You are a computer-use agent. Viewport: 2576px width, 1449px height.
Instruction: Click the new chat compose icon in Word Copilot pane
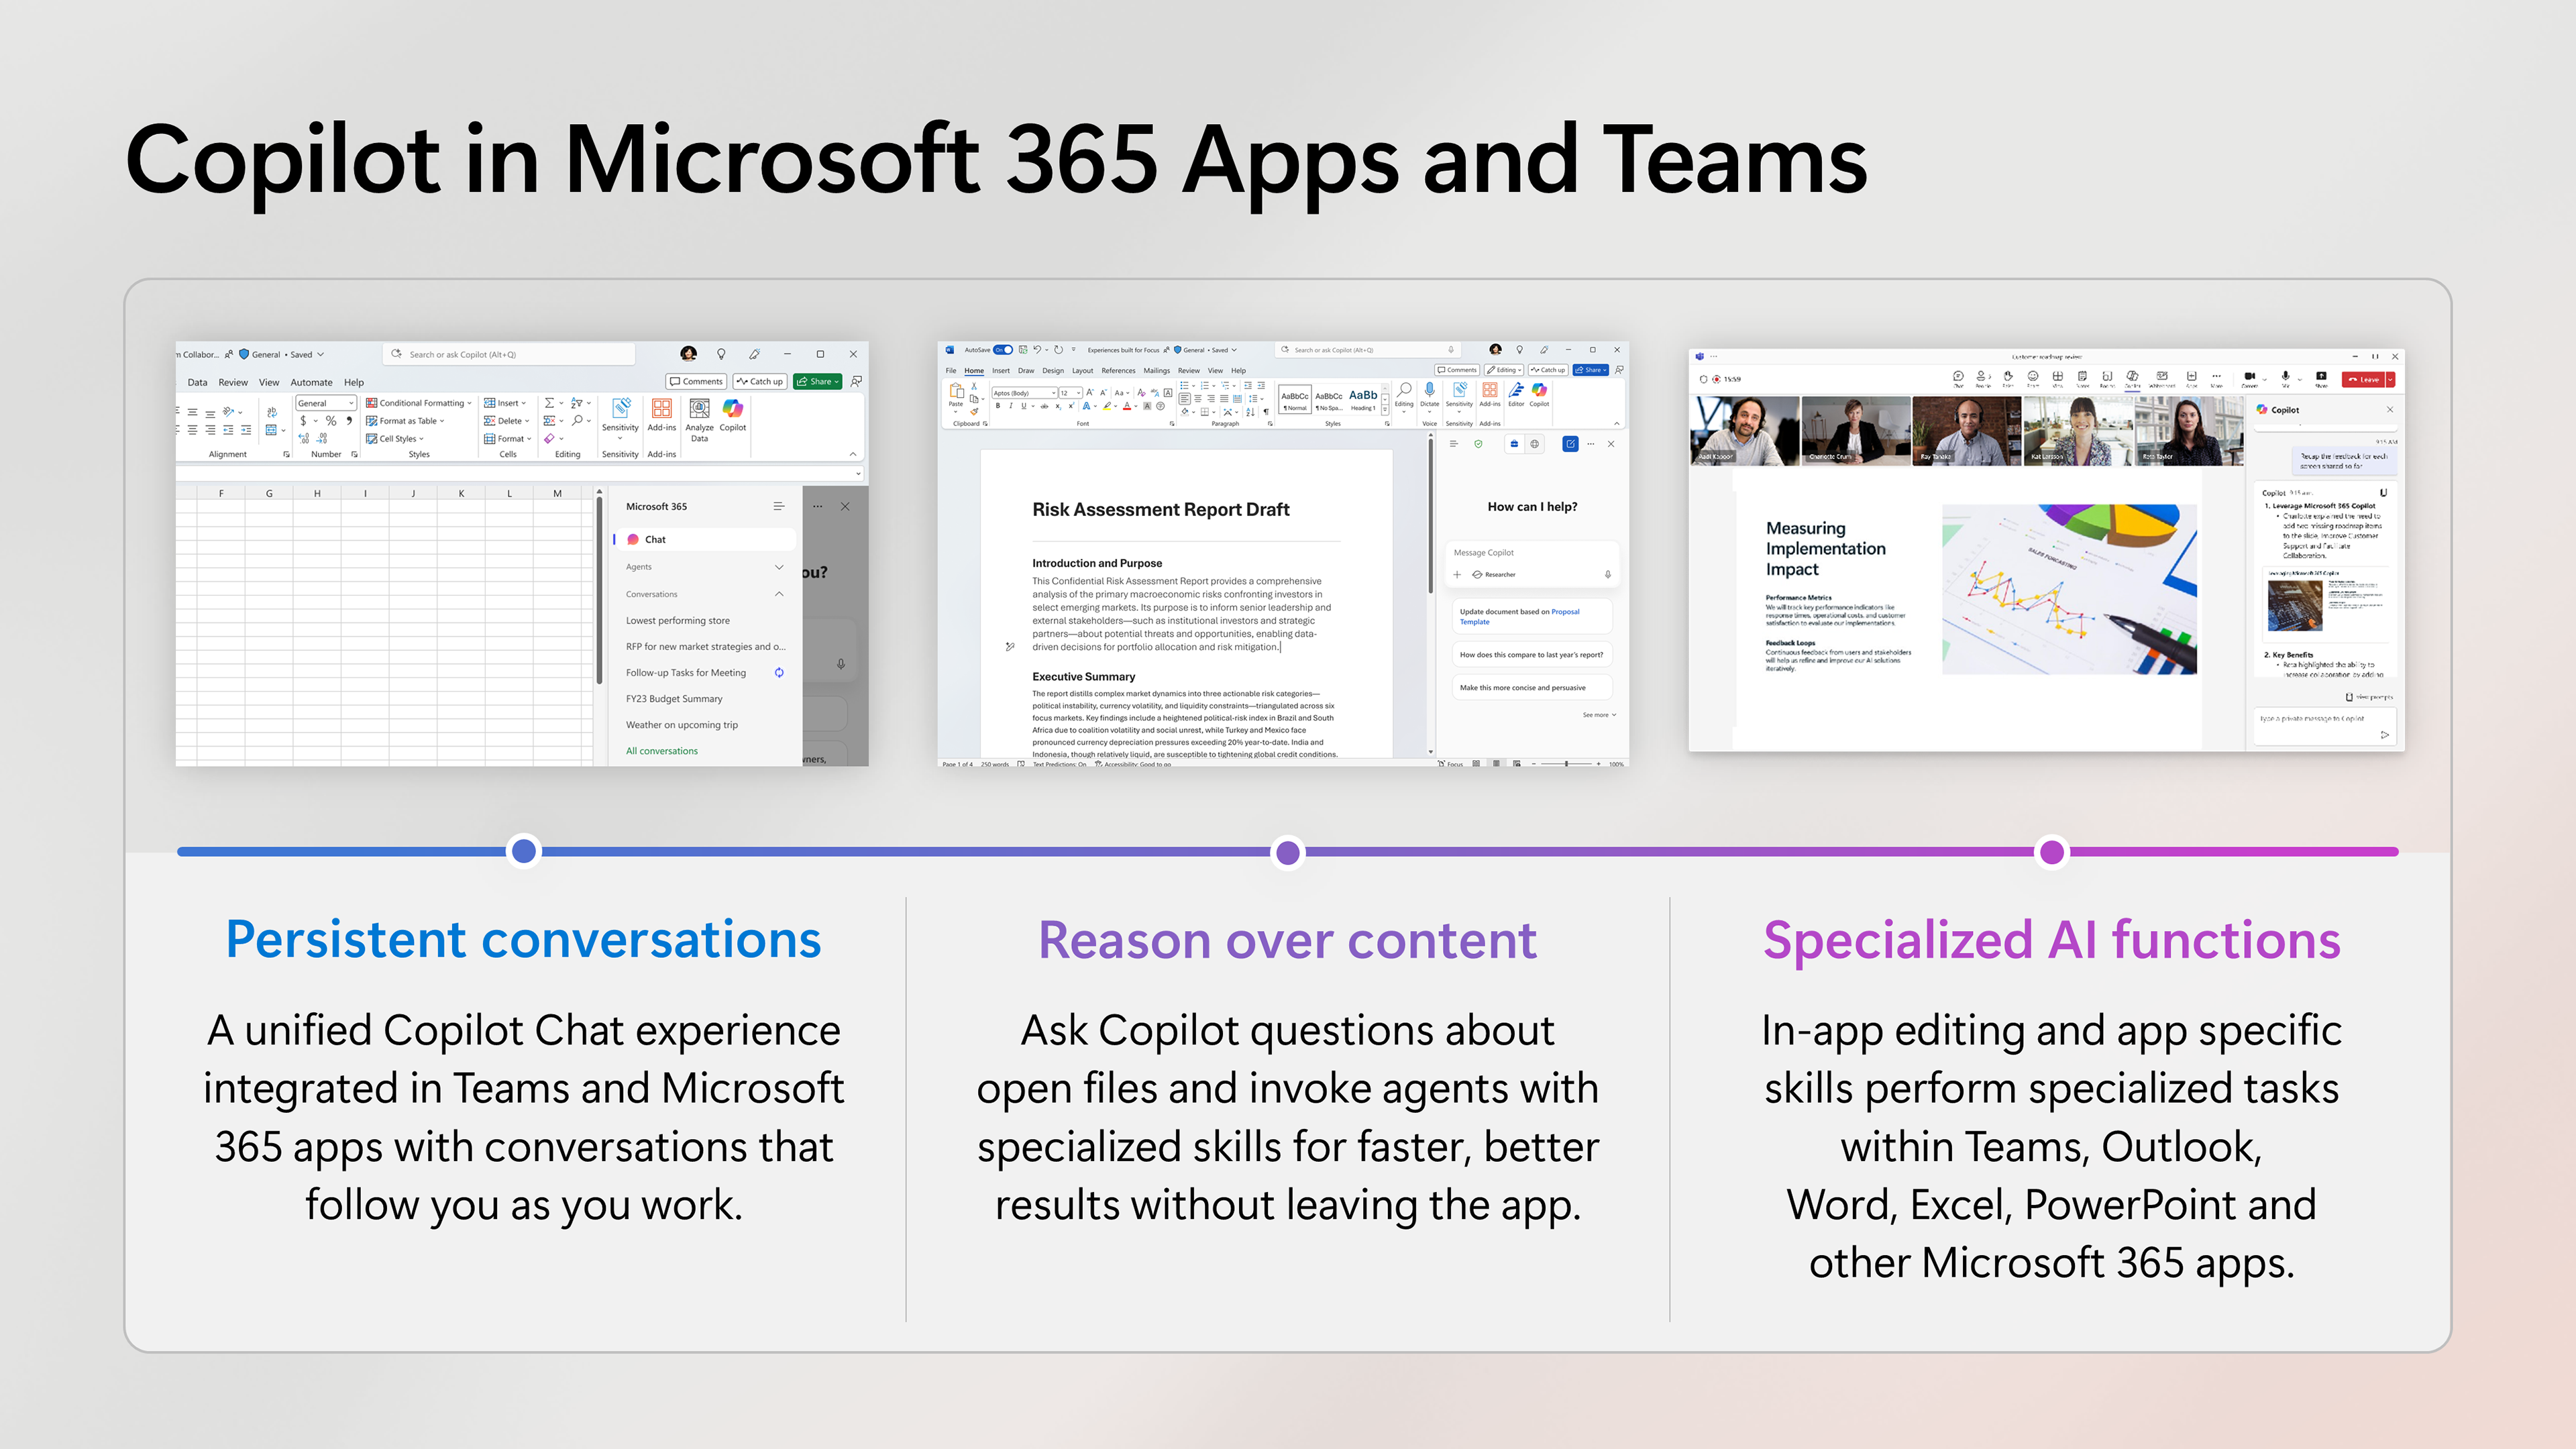1570,444
